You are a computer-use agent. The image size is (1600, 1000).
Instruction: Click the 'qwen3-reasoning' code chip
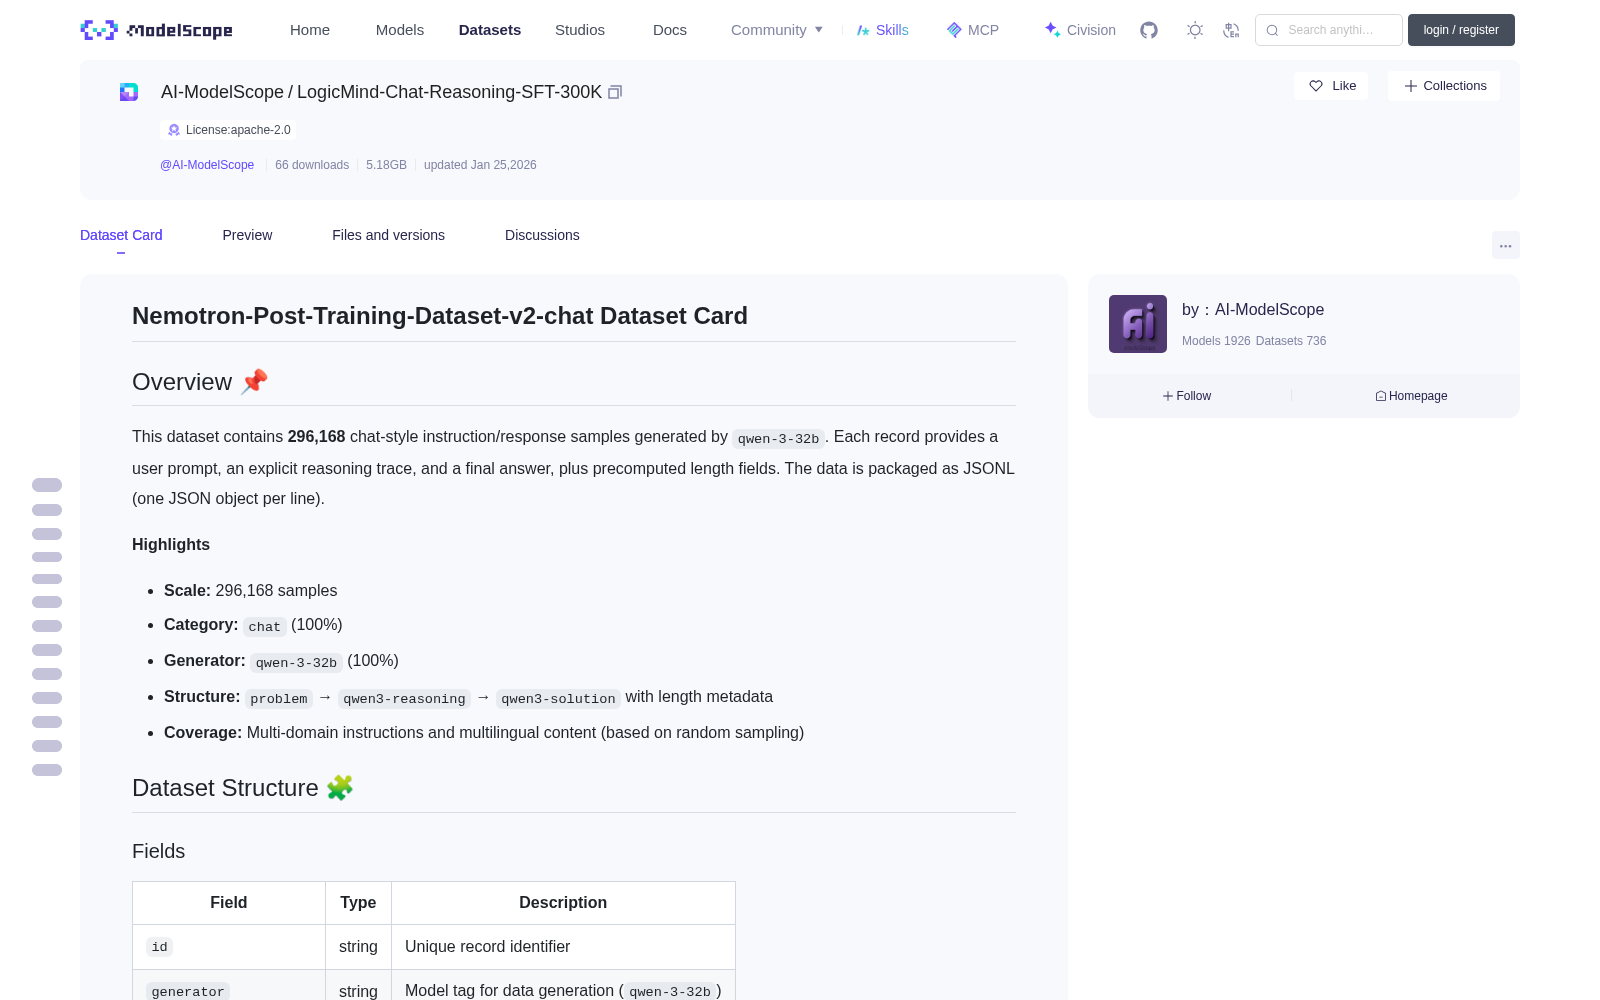tap(404, 699)
